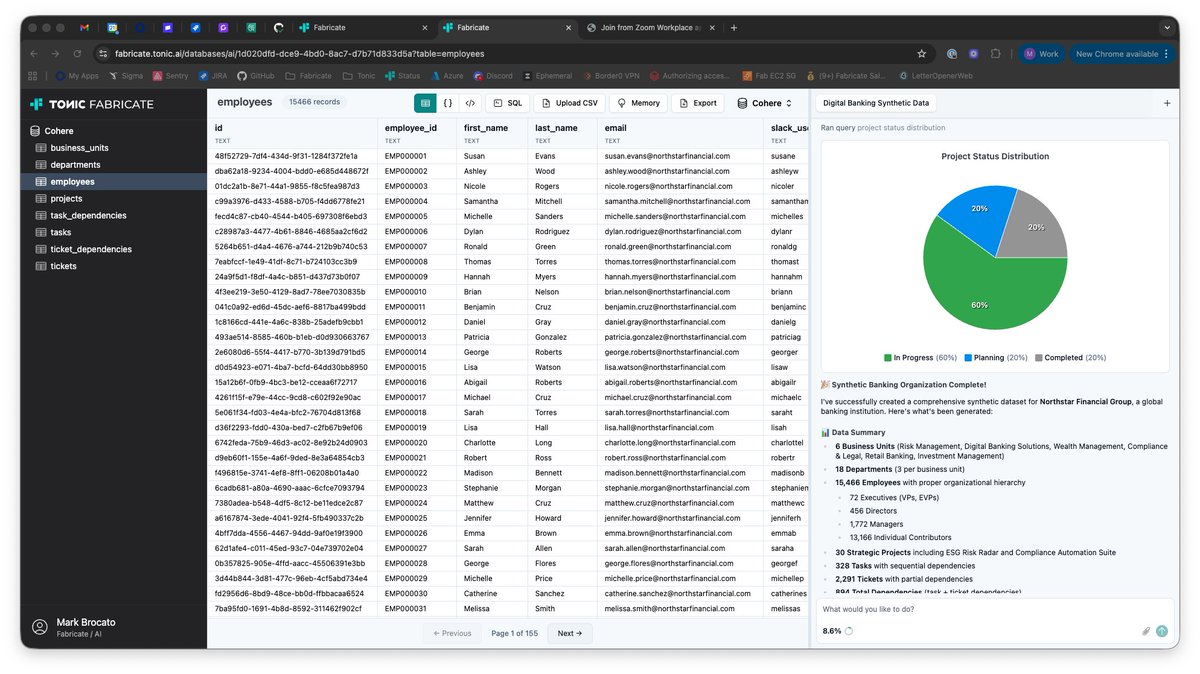The image size is (1200, 674).
Task: Reload the page with the refresh icon
Action: point(78,54)
